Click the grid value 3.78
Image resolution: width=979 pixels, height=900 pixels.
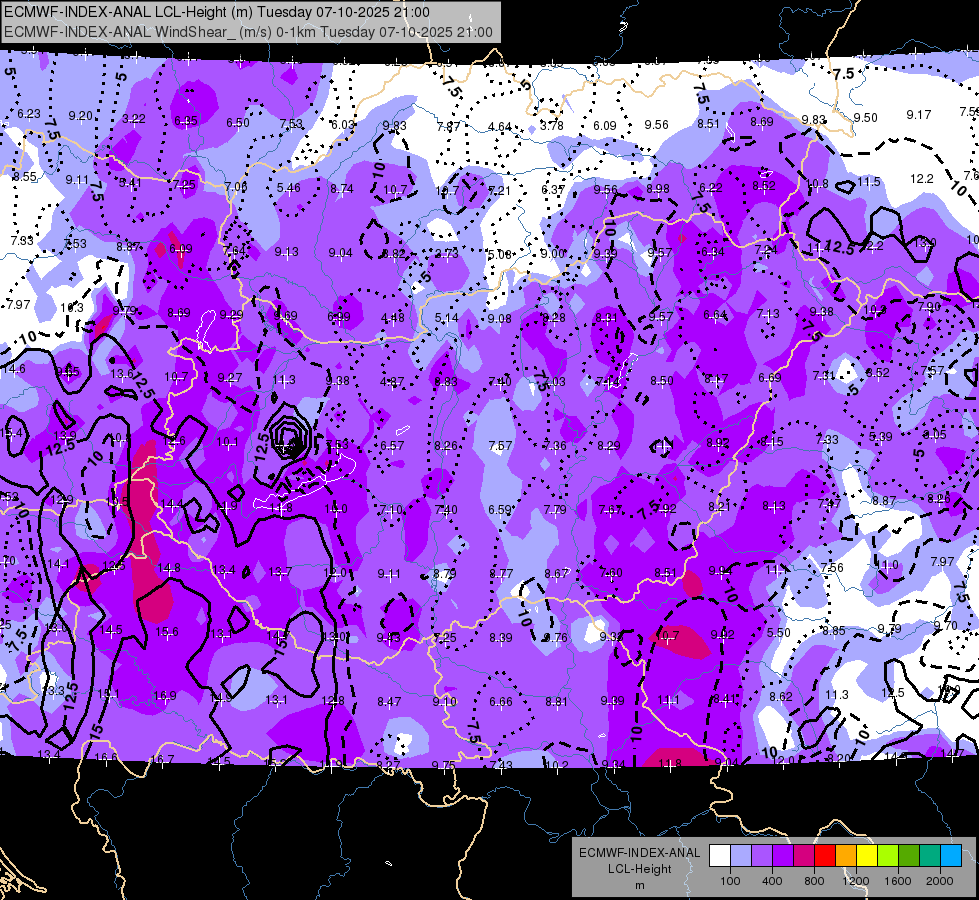[551, 126]
